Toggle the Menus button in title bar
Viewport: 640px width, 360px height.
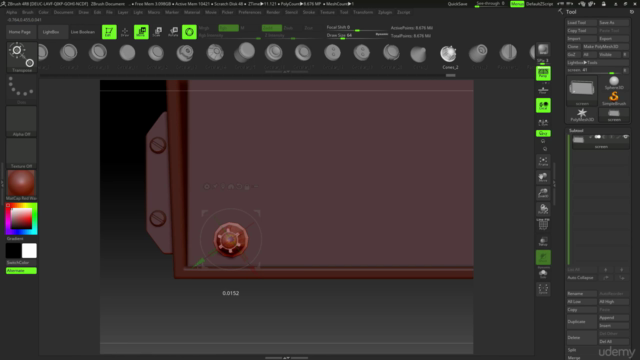517,4
